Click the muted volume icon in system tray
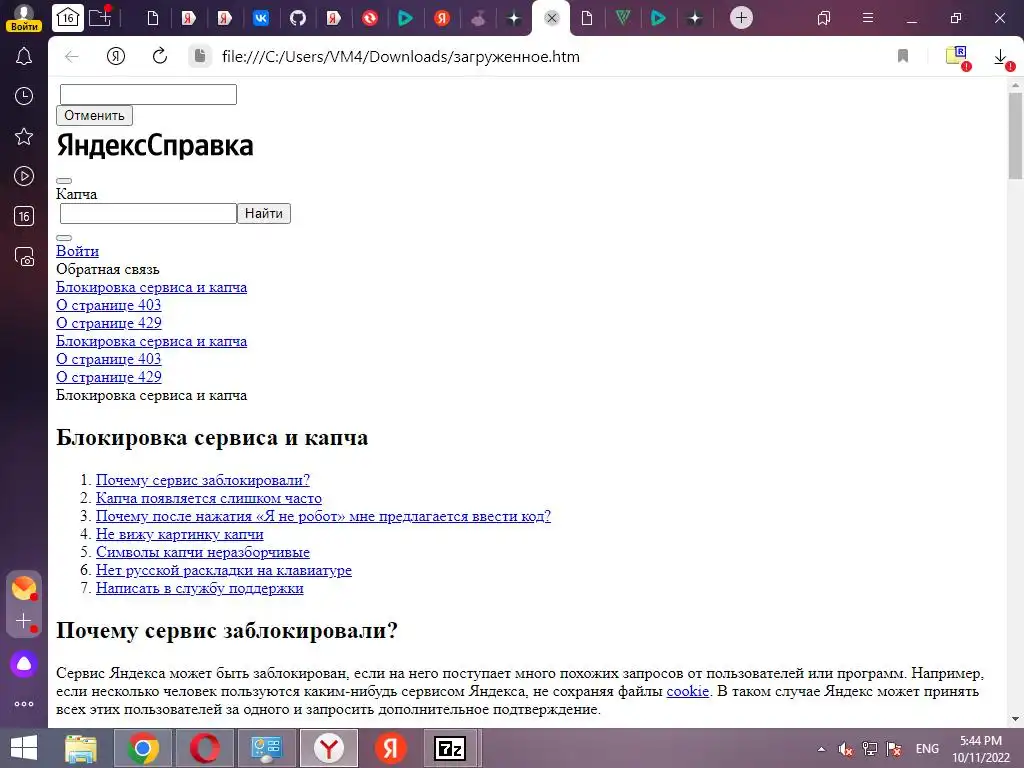The image size is (1024, 768). 846,749
